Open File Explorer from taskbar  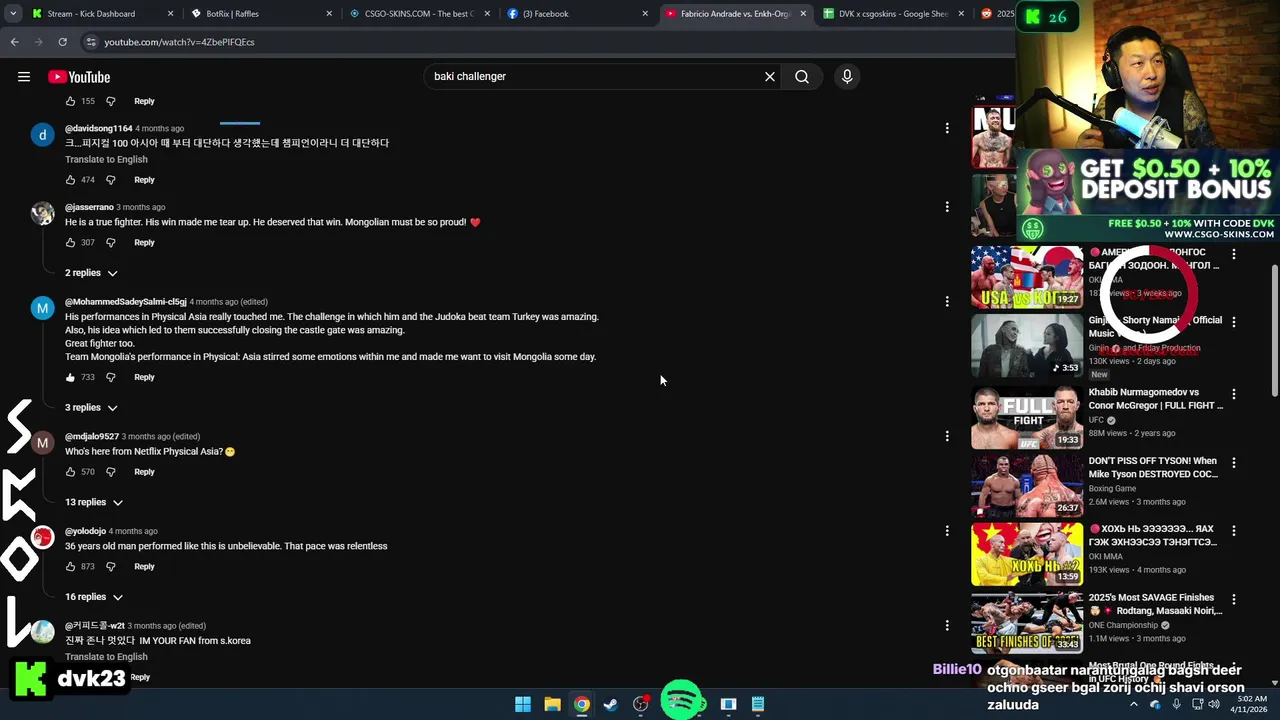552,704
